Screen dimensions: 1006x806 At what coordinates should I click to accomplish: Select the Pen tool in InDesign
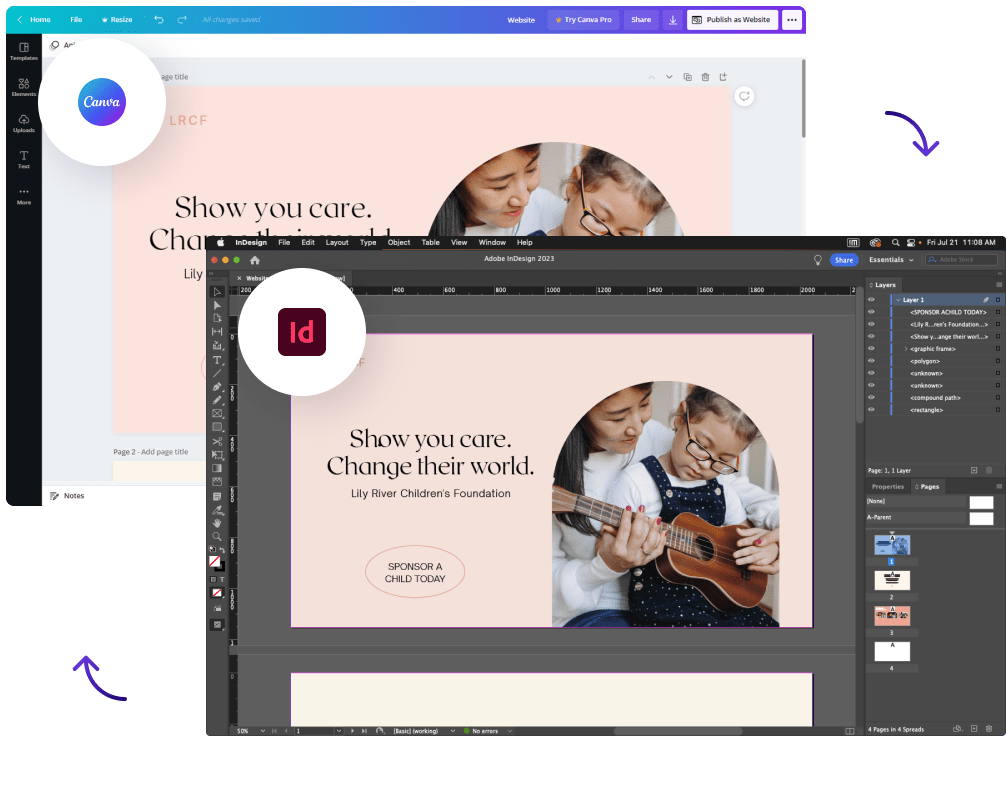(x=217, y=387)
